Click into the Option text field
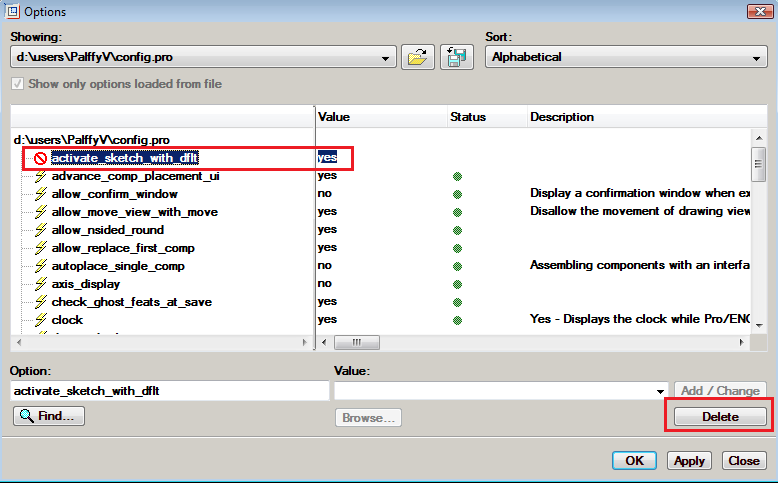Screen dimensions: 778x483 (x=169, y=391)
